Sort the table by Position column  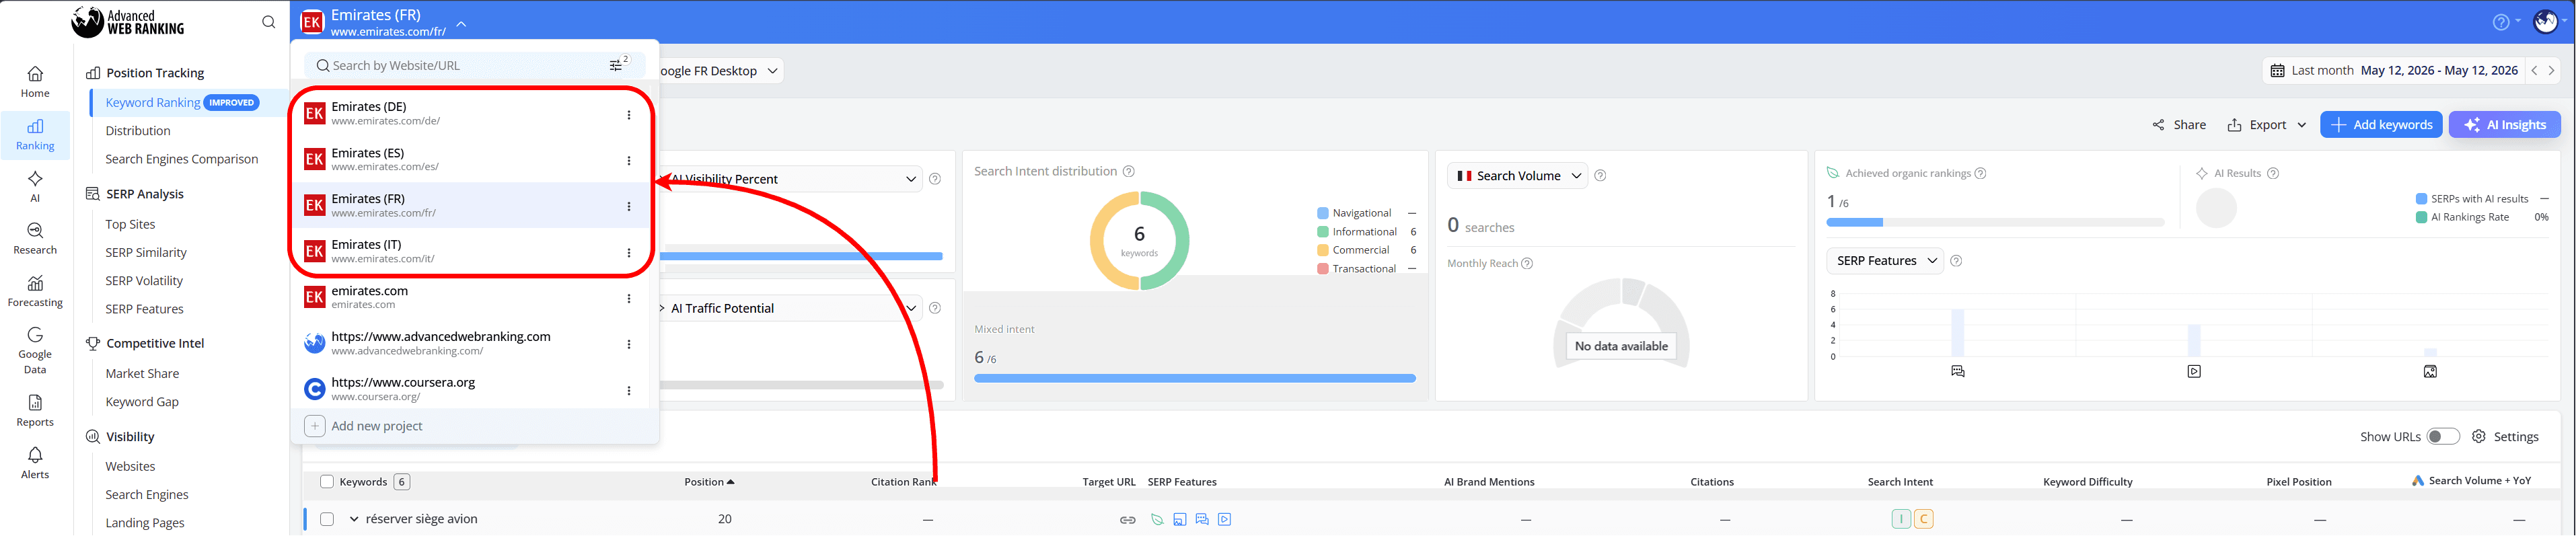coord(709,482)
